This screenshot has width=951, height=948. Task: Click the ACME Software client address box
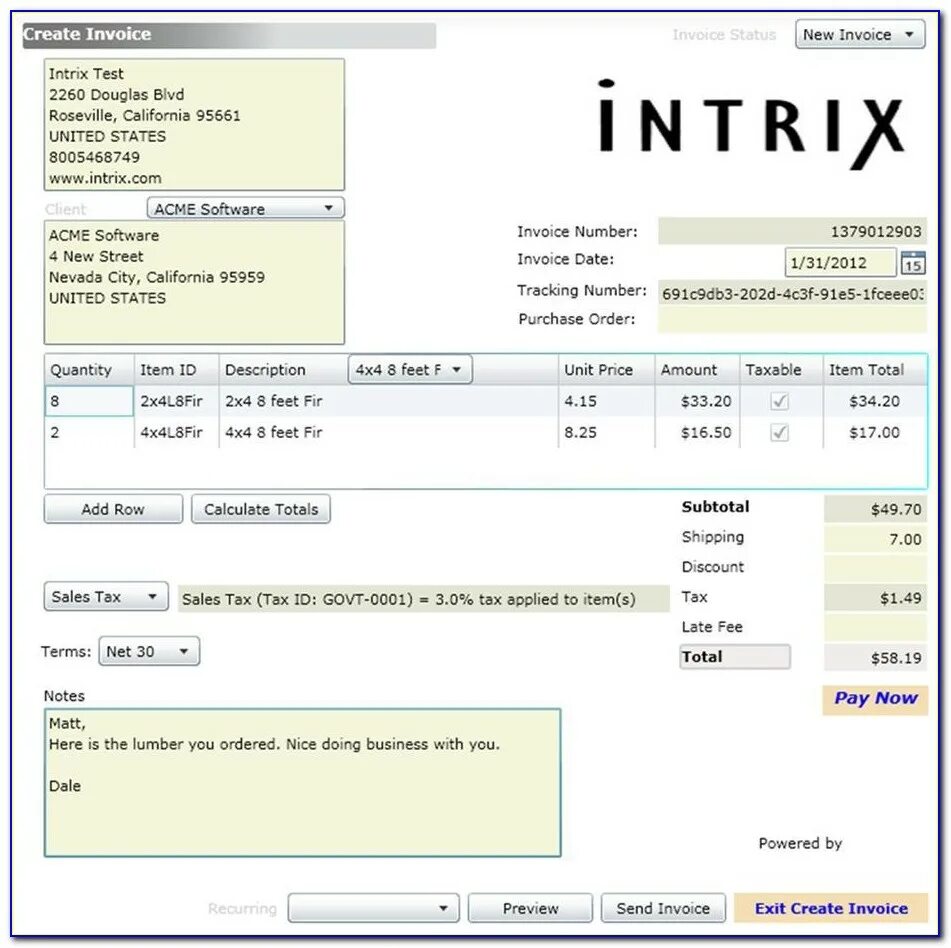(195, 283)
